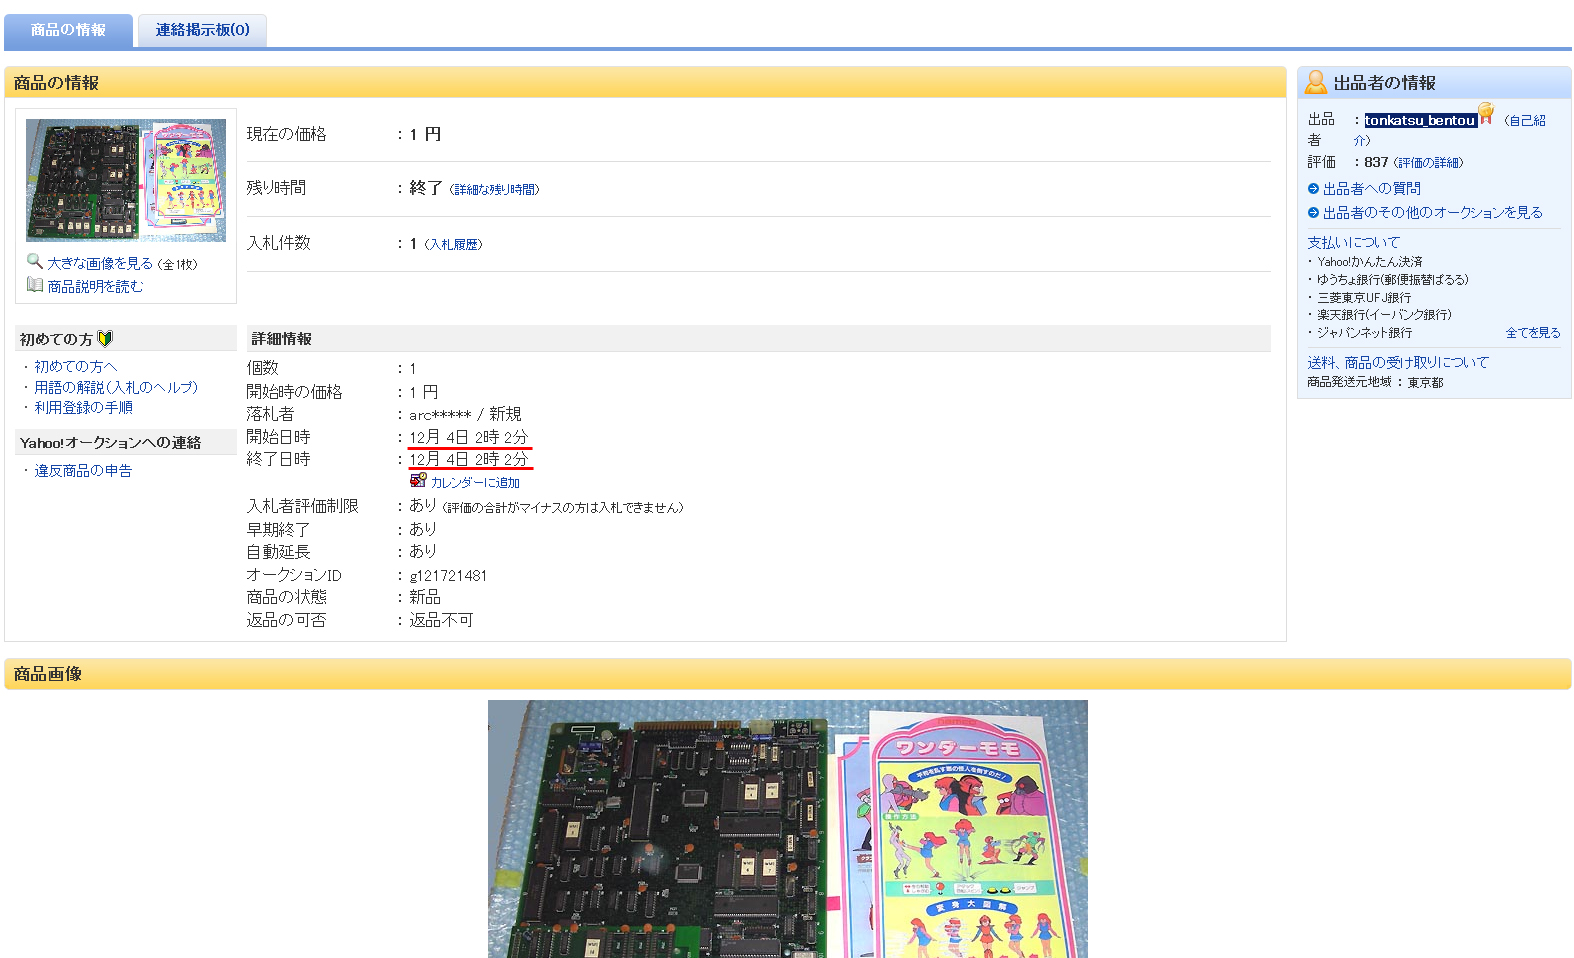Open 用語の解説(入札のヘルプ) link

click(x=116, y=387)
